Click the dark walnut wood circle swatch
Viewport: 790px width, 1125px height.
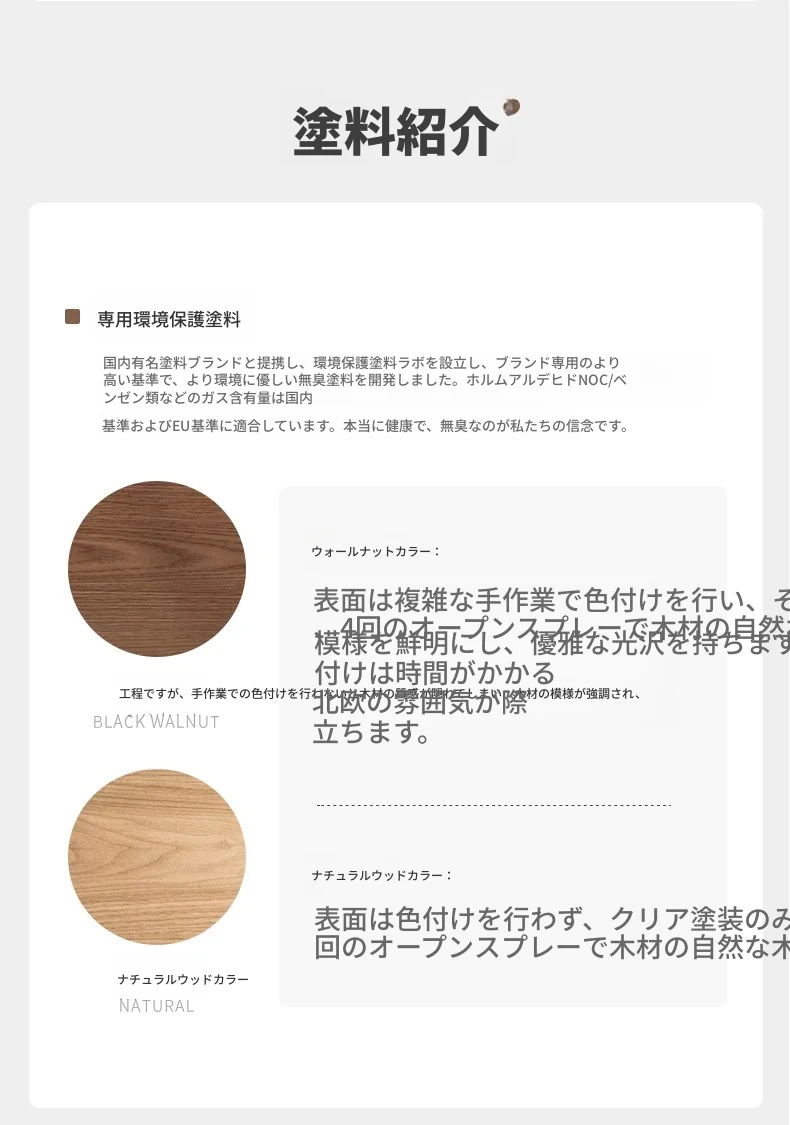[157, 568]
